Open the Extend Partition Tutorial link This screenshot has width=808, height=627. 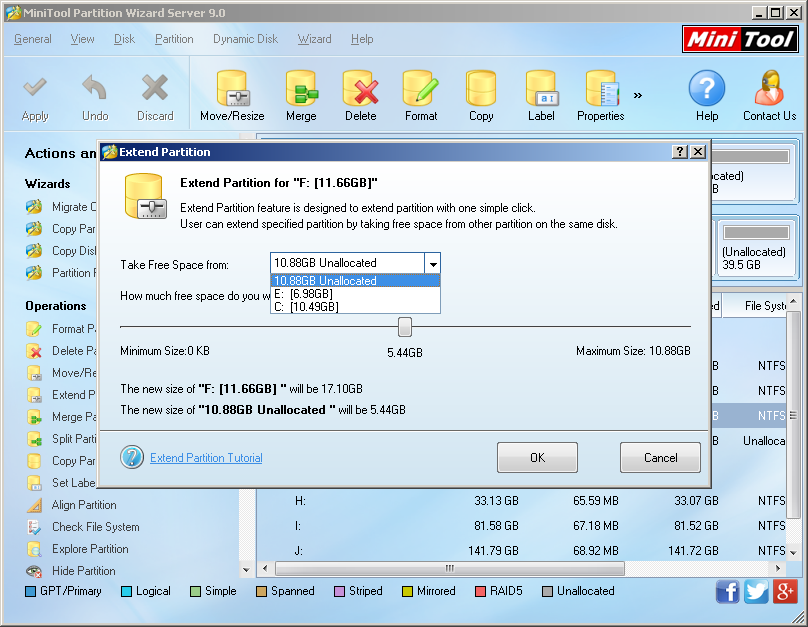(206, 458)
